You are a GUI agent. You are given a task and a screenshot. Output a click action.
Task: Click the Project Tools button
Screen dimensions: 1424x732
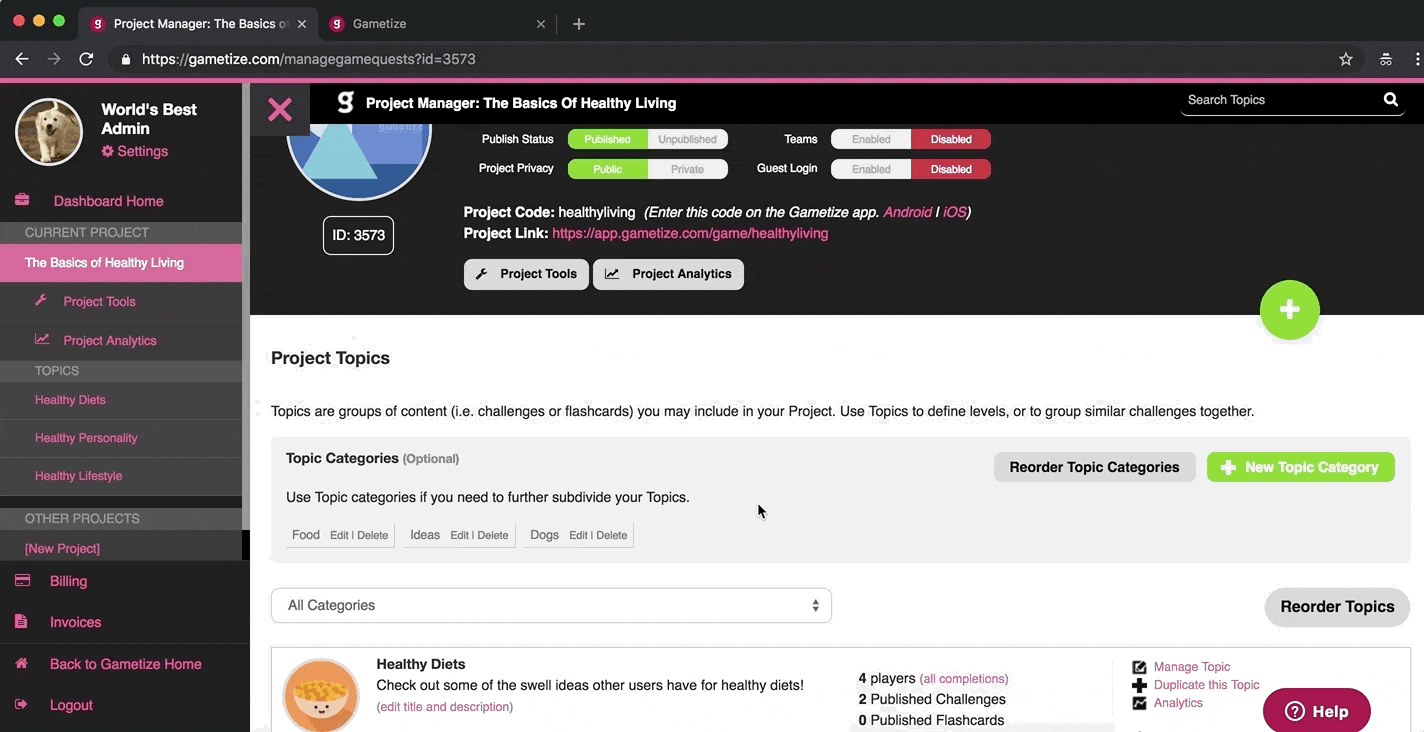pos(527,274)
